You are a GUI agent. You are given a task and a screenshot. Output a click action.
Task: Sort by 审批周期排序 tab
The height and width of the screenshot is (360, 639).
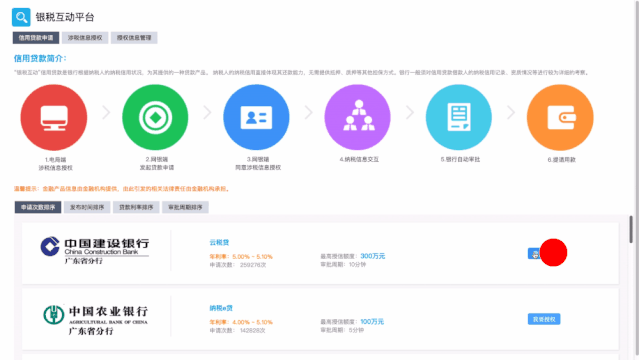(185, 207)
